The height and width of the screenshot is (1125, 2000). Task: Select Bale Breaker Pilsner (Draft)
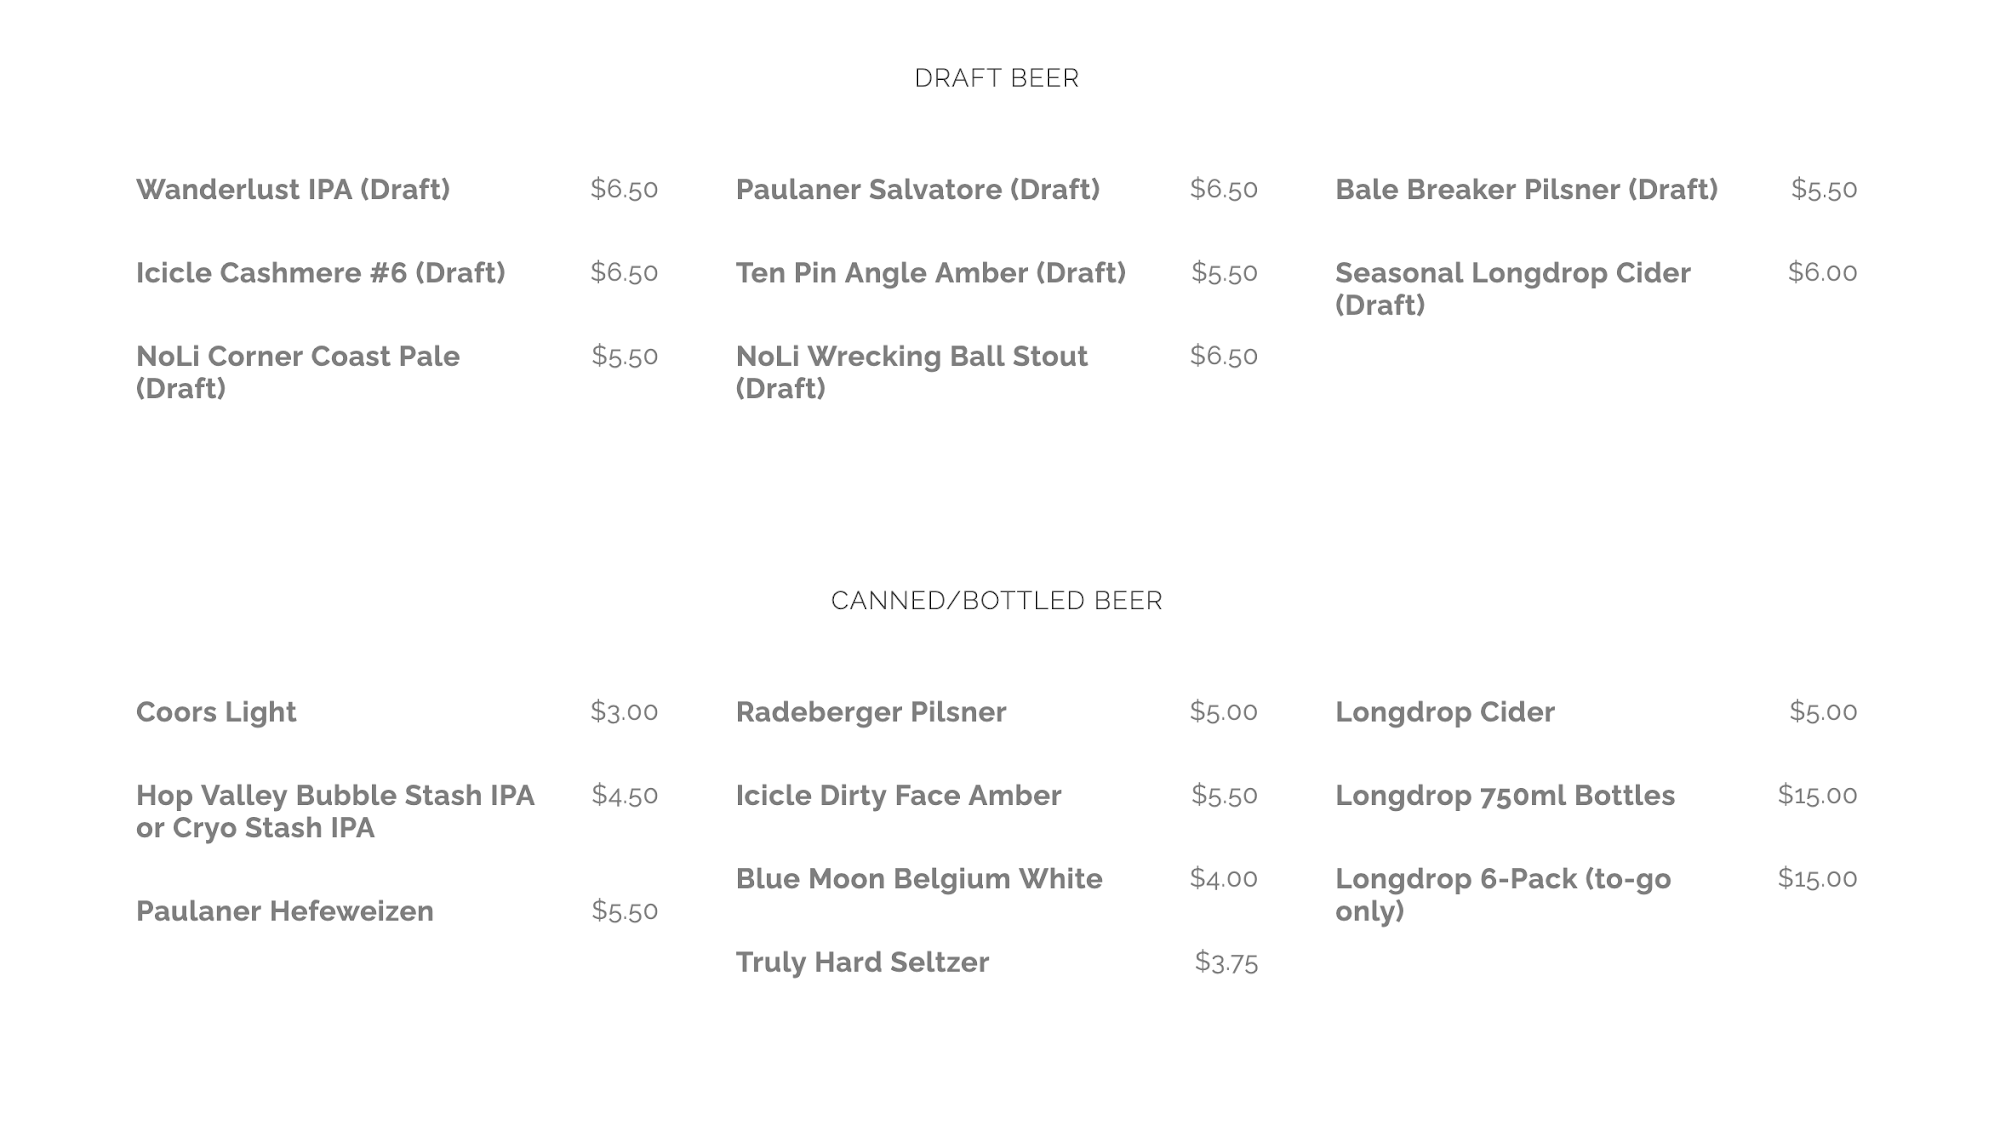click(1526, 189)
